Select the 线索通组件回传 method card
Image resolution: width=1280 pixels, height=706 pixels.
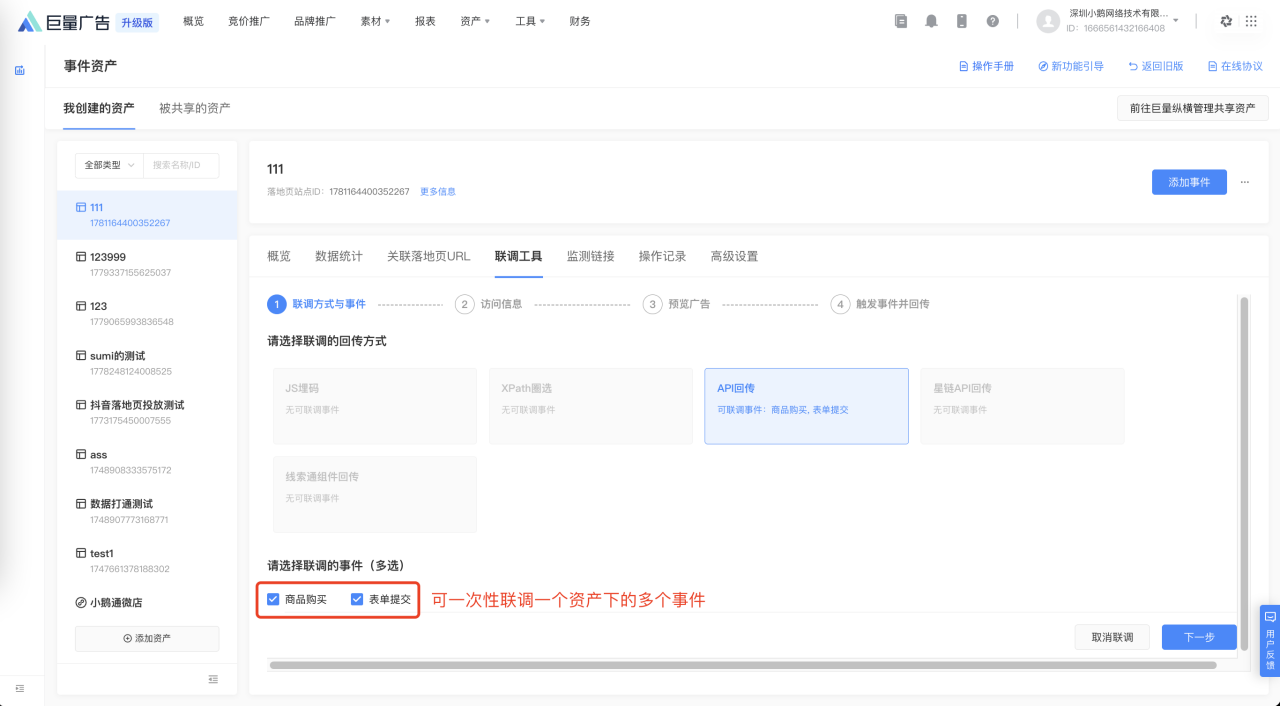[x=375, y=494]
